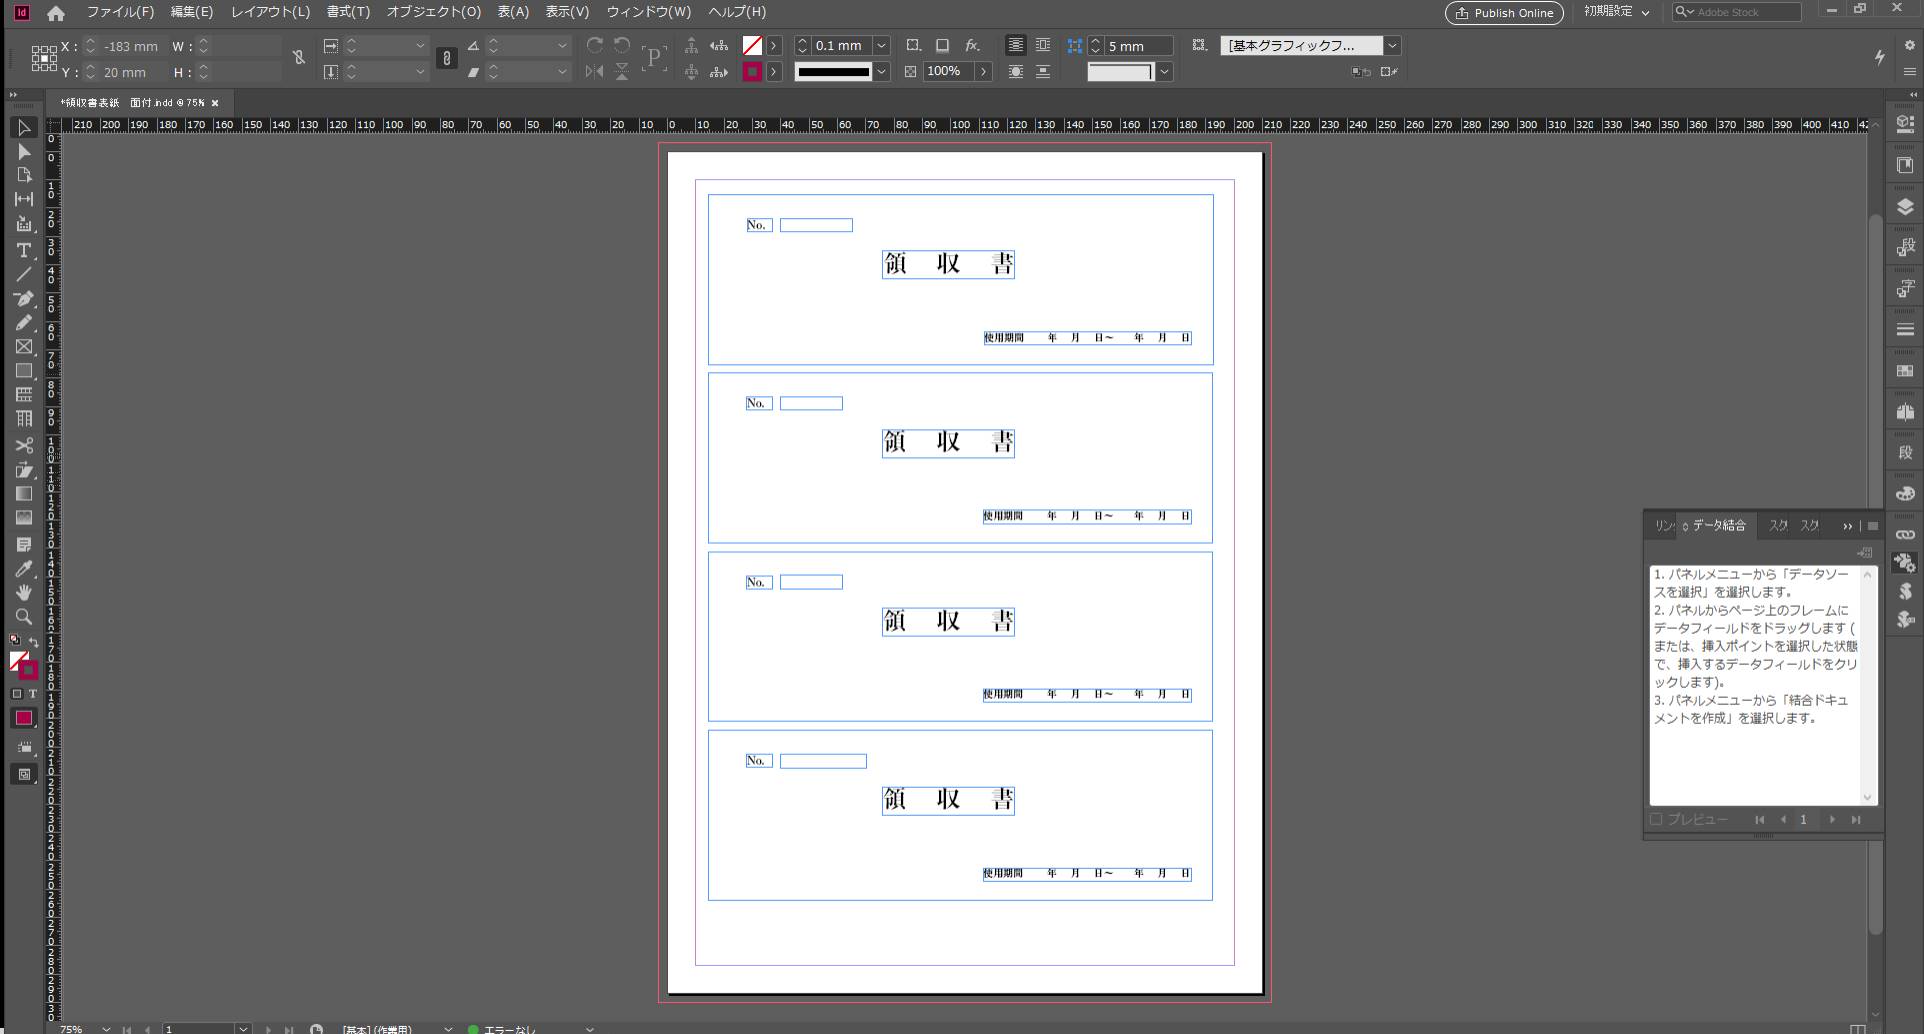Toggle the constrain width and height proportions icon
The width and height of the screenshot is (1924, 1034).
coord(298,58)
